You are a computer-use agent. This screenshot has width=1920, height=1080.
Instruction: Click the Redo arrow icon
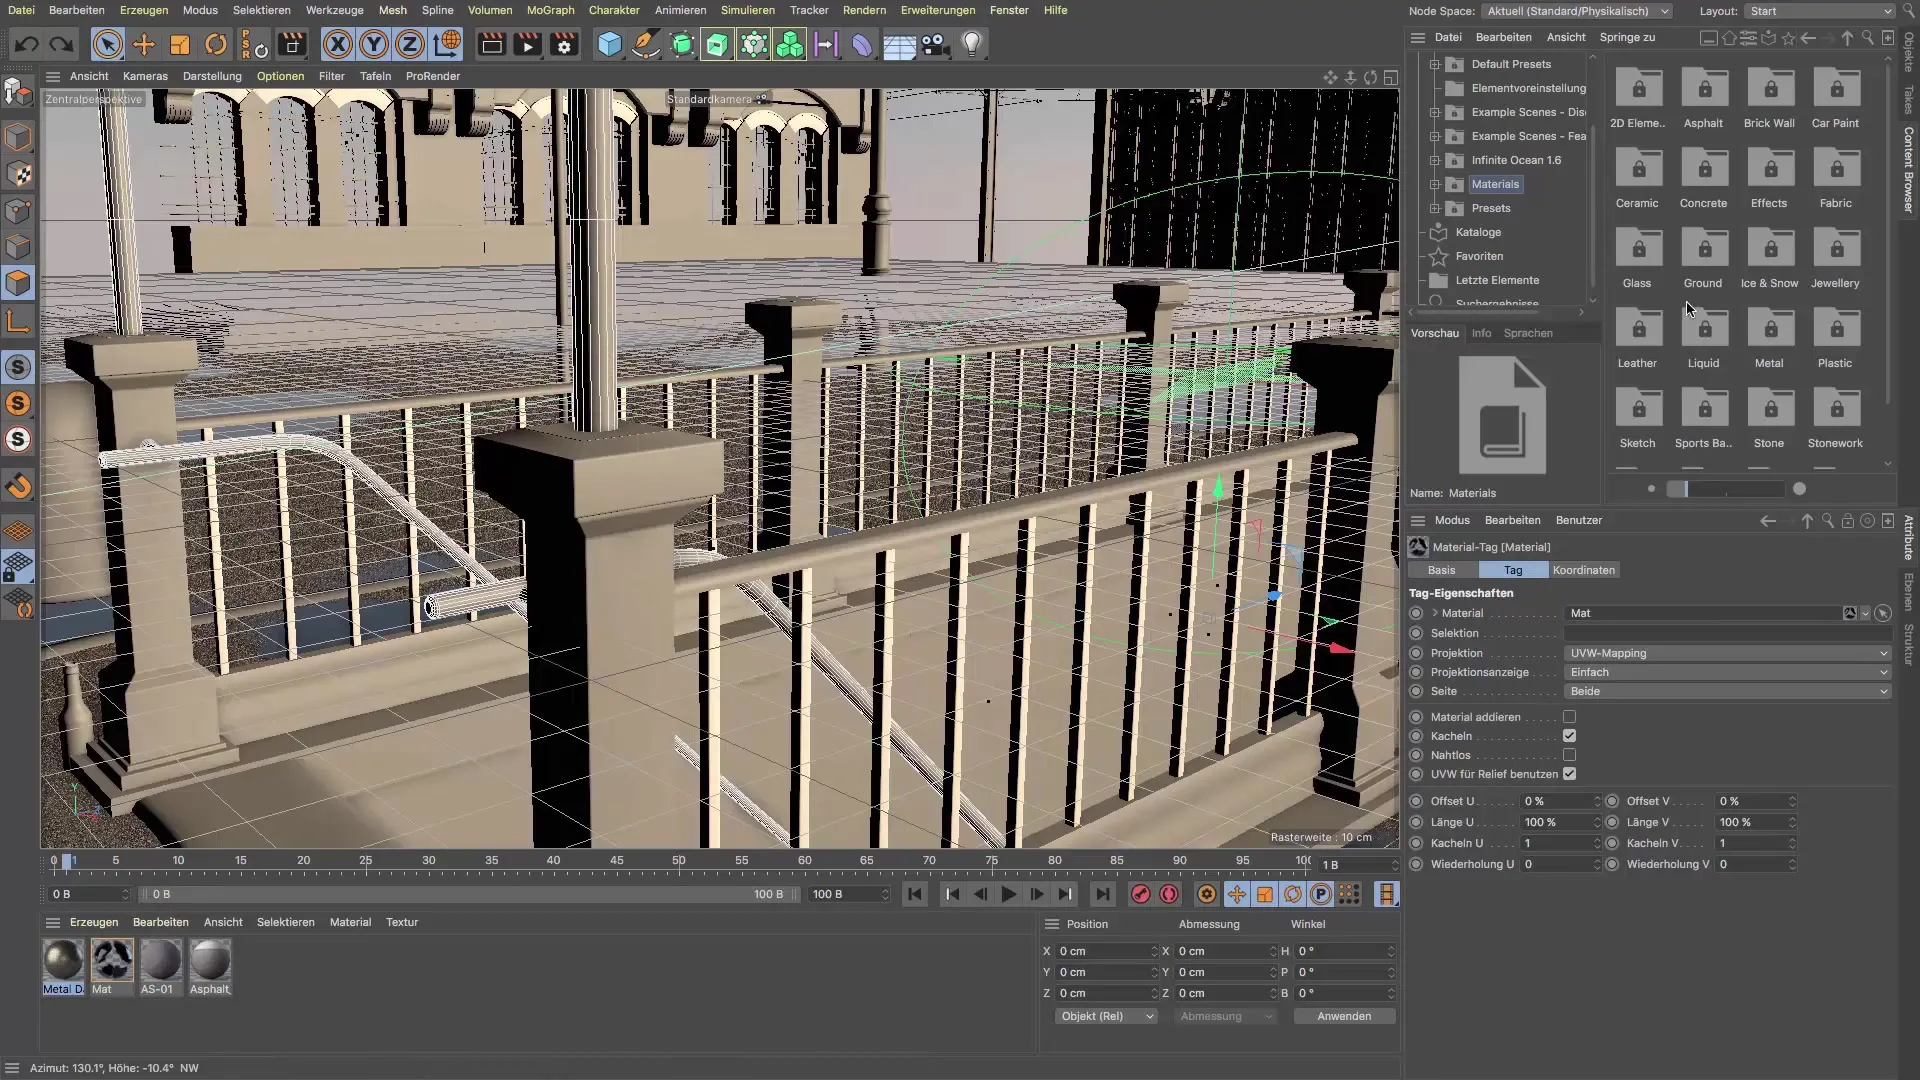(62, 44)
